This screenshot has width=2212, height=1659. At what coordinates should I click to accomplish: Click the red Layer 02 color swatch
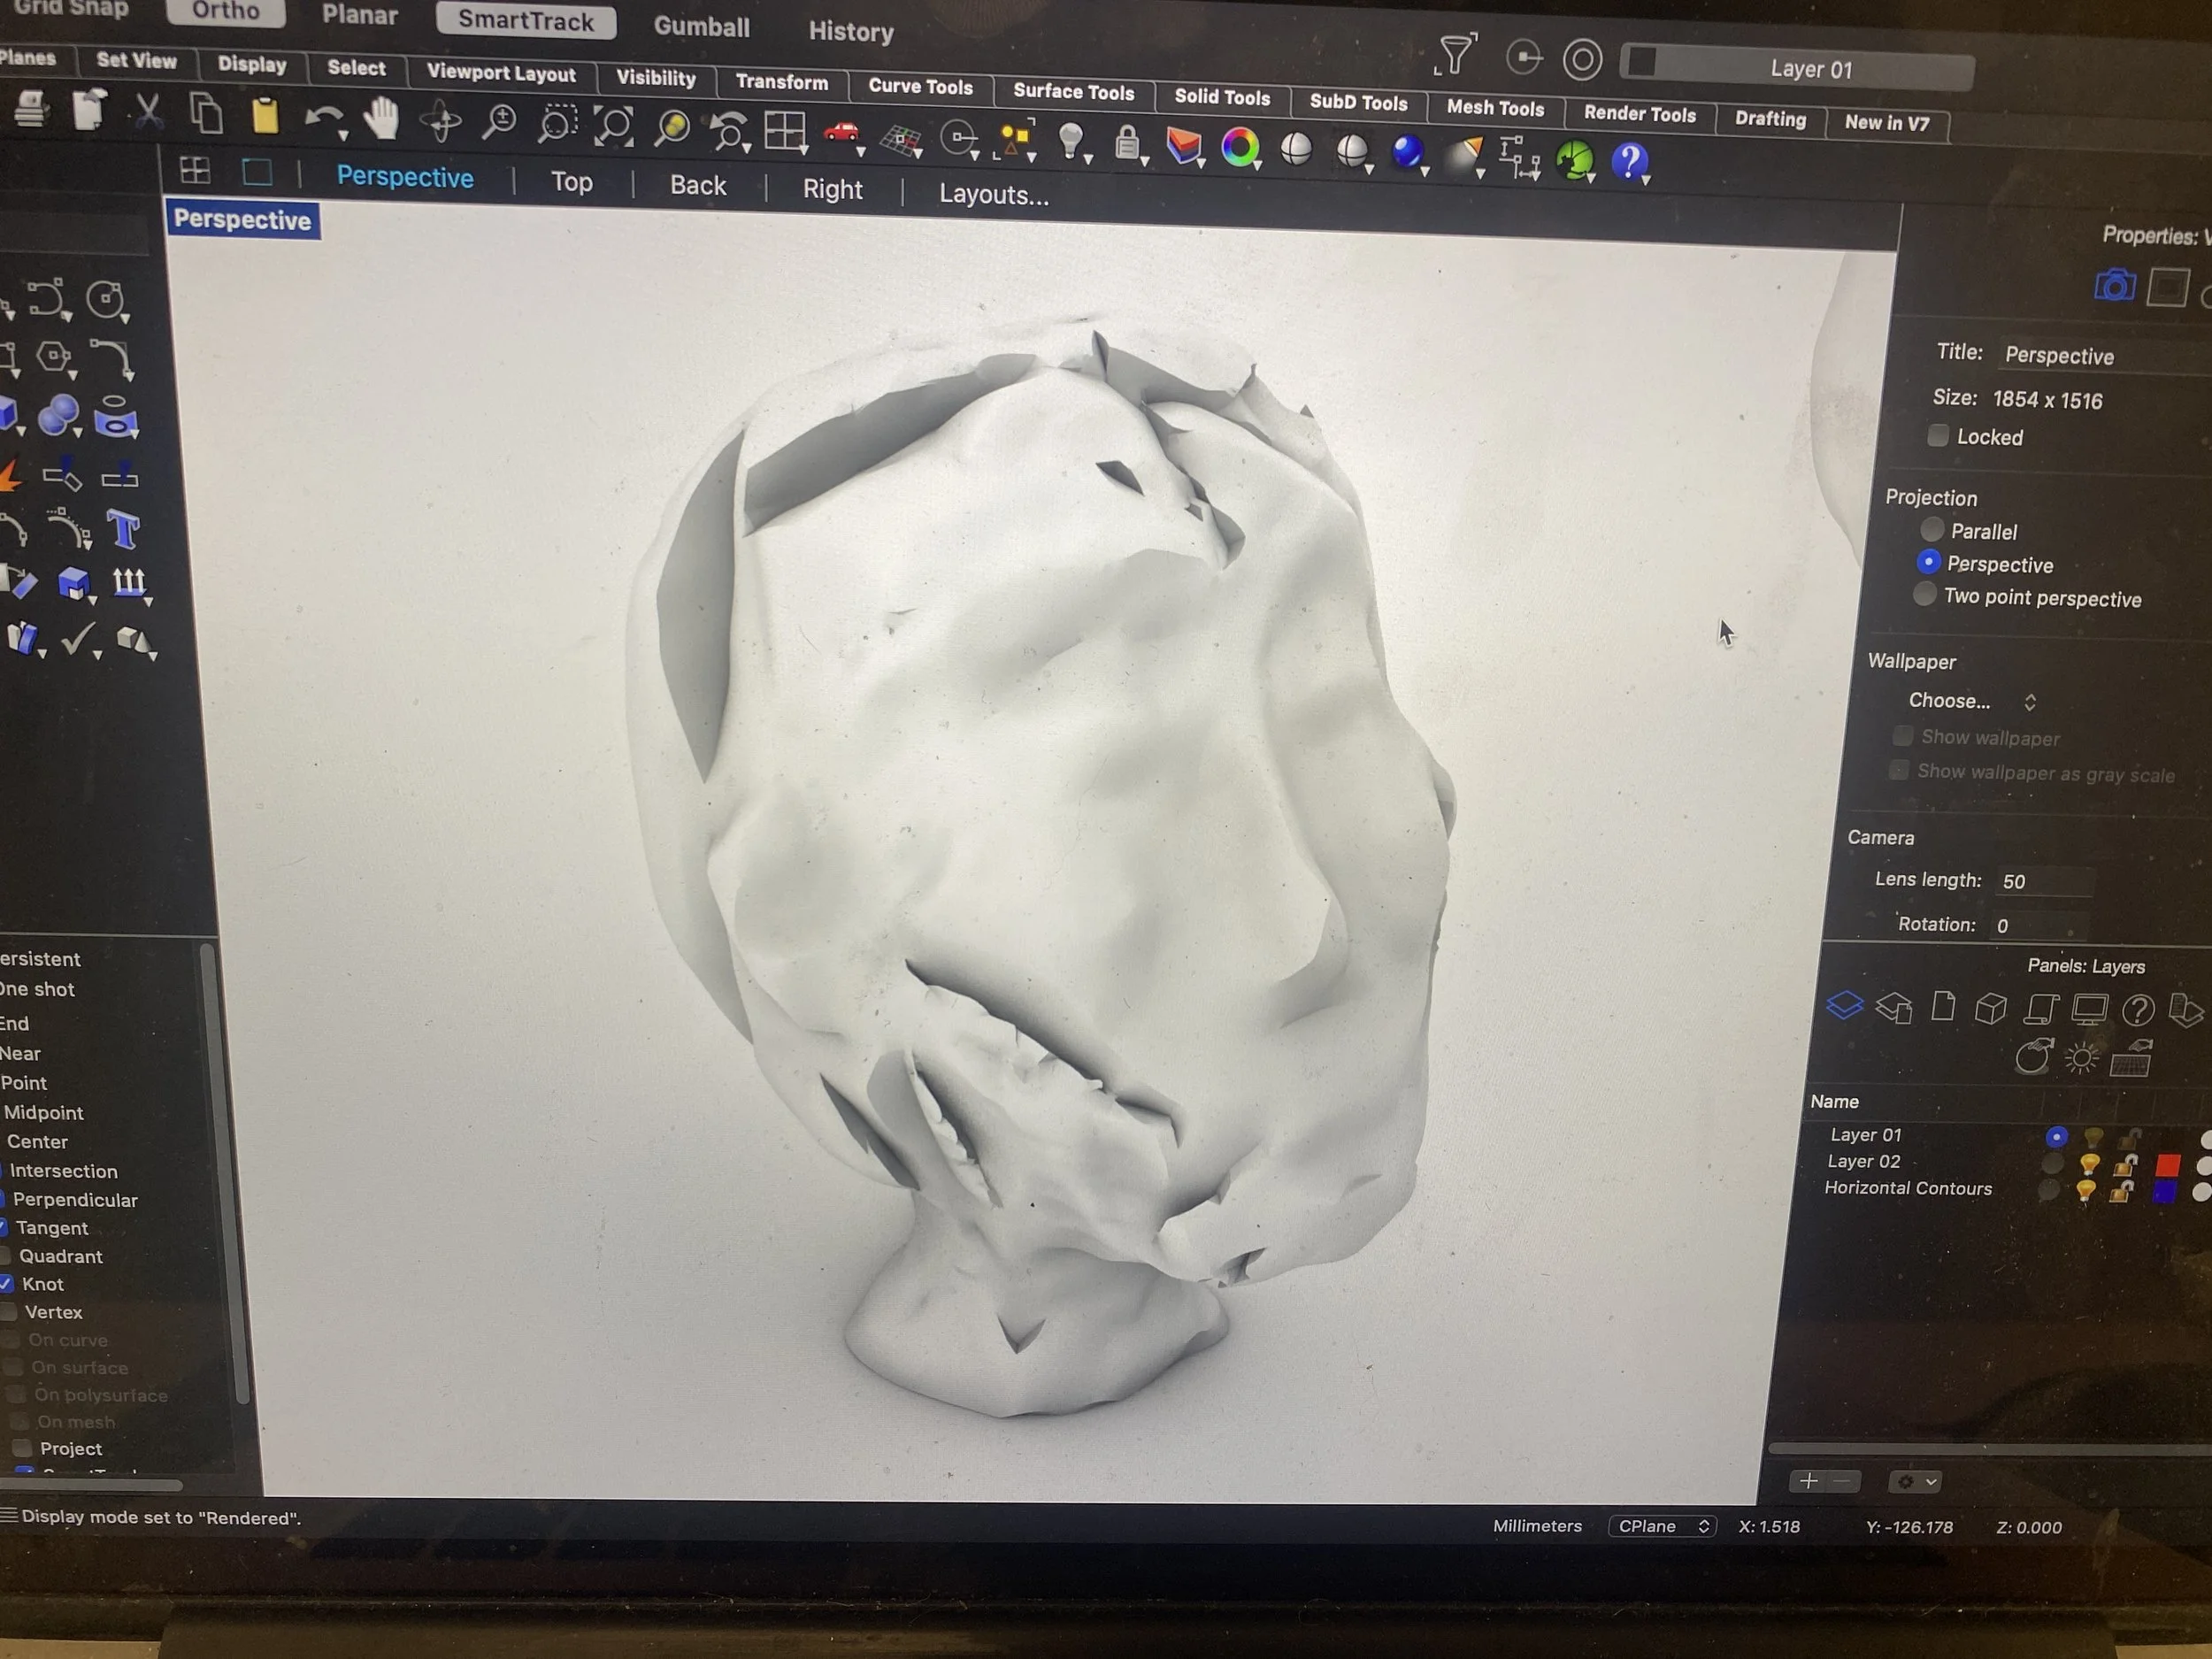tap(2167, 1165)
